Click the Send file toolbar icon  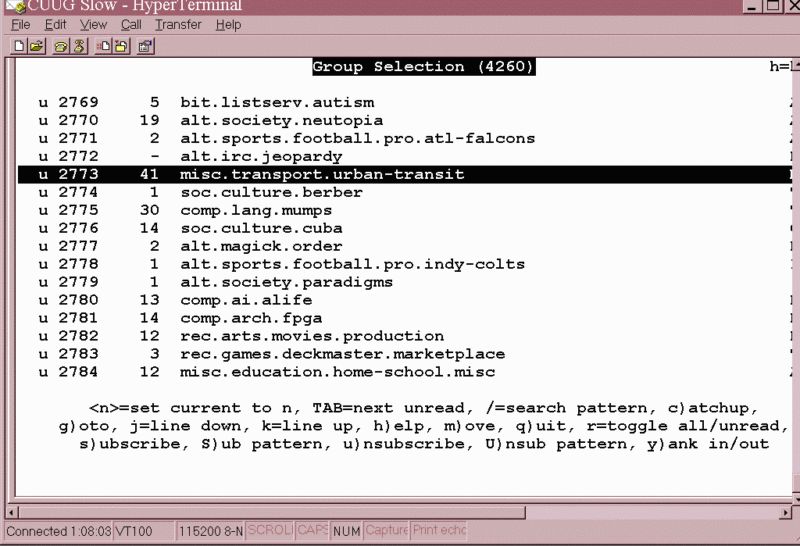(104, 46)
